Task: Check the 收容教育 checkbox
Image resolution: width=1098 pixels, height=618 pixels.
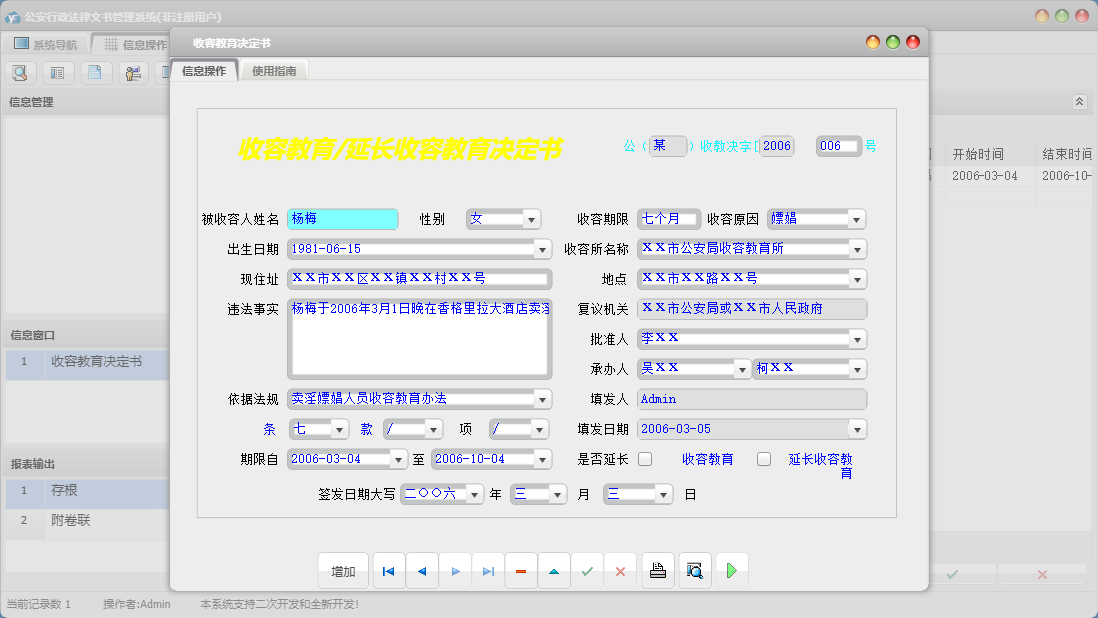Action: click(x=645, y=459)
